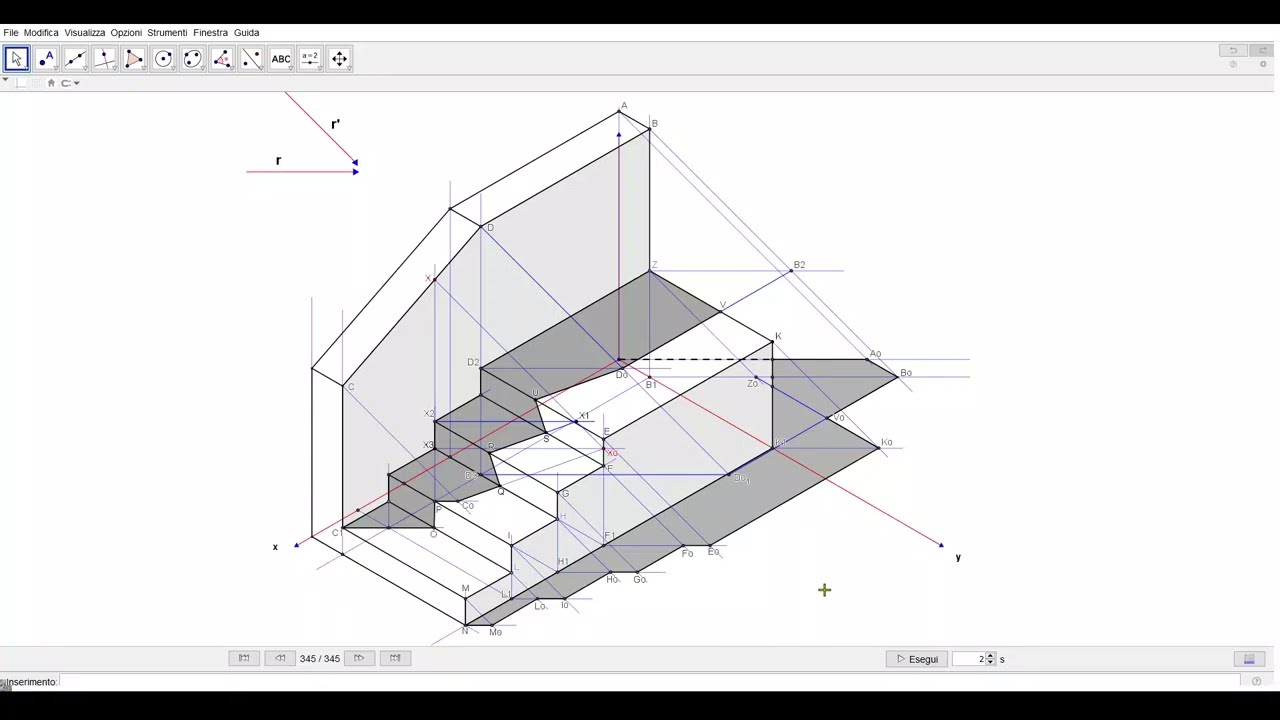Viewport: 1280px width, 720px height.
Task: Open the Modifica menu
Action: tap(41, 33)
